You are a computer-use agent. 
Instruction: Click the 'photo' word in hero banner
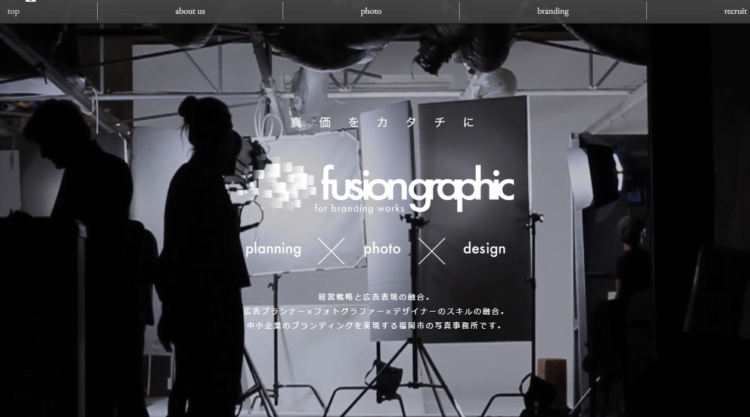(382, 249)
